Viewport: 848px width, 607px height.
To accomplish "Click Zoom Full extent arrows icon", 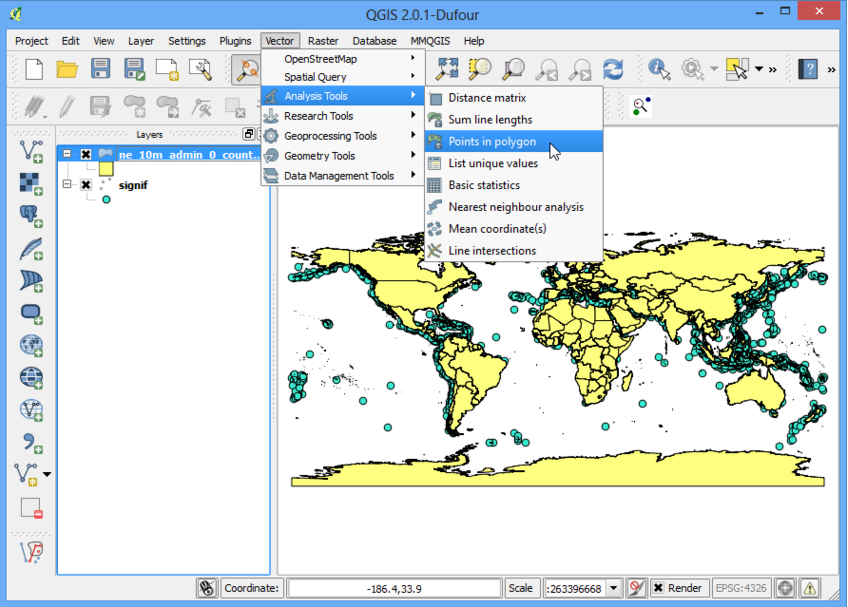I will 447,69.
